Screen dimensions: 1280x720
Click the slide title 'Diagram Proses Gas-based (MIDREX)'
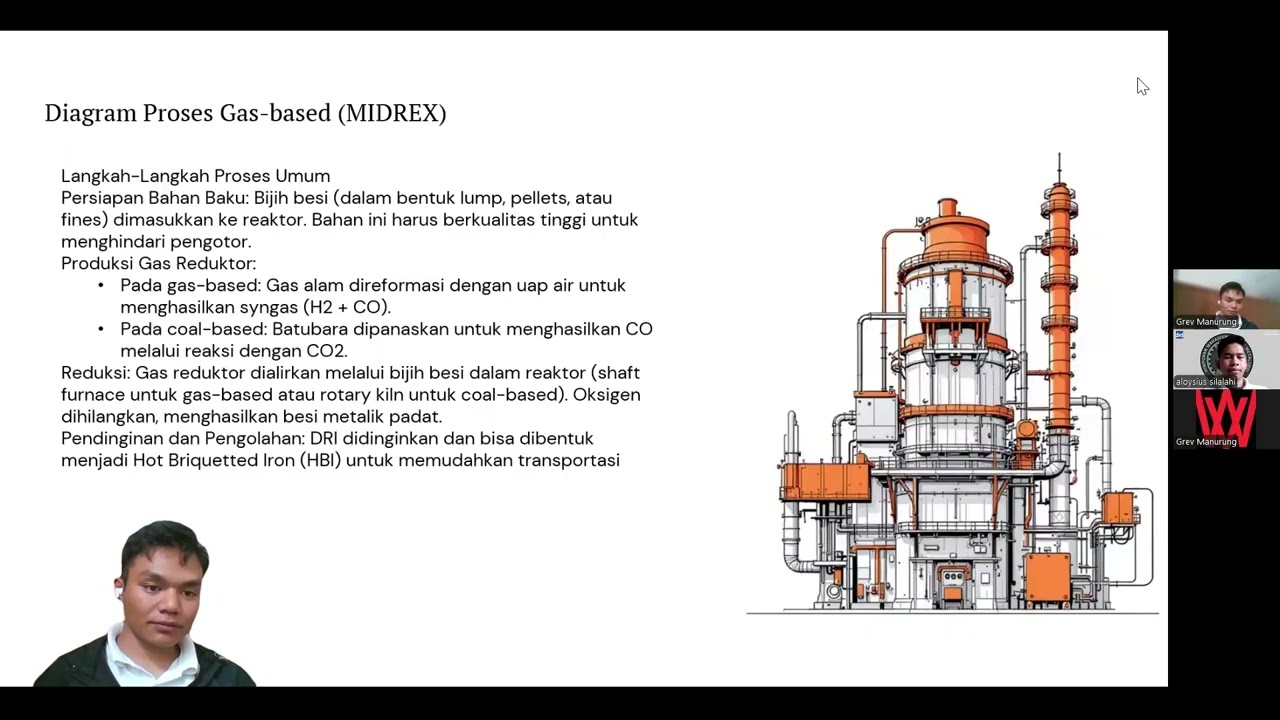coord(245,113)
